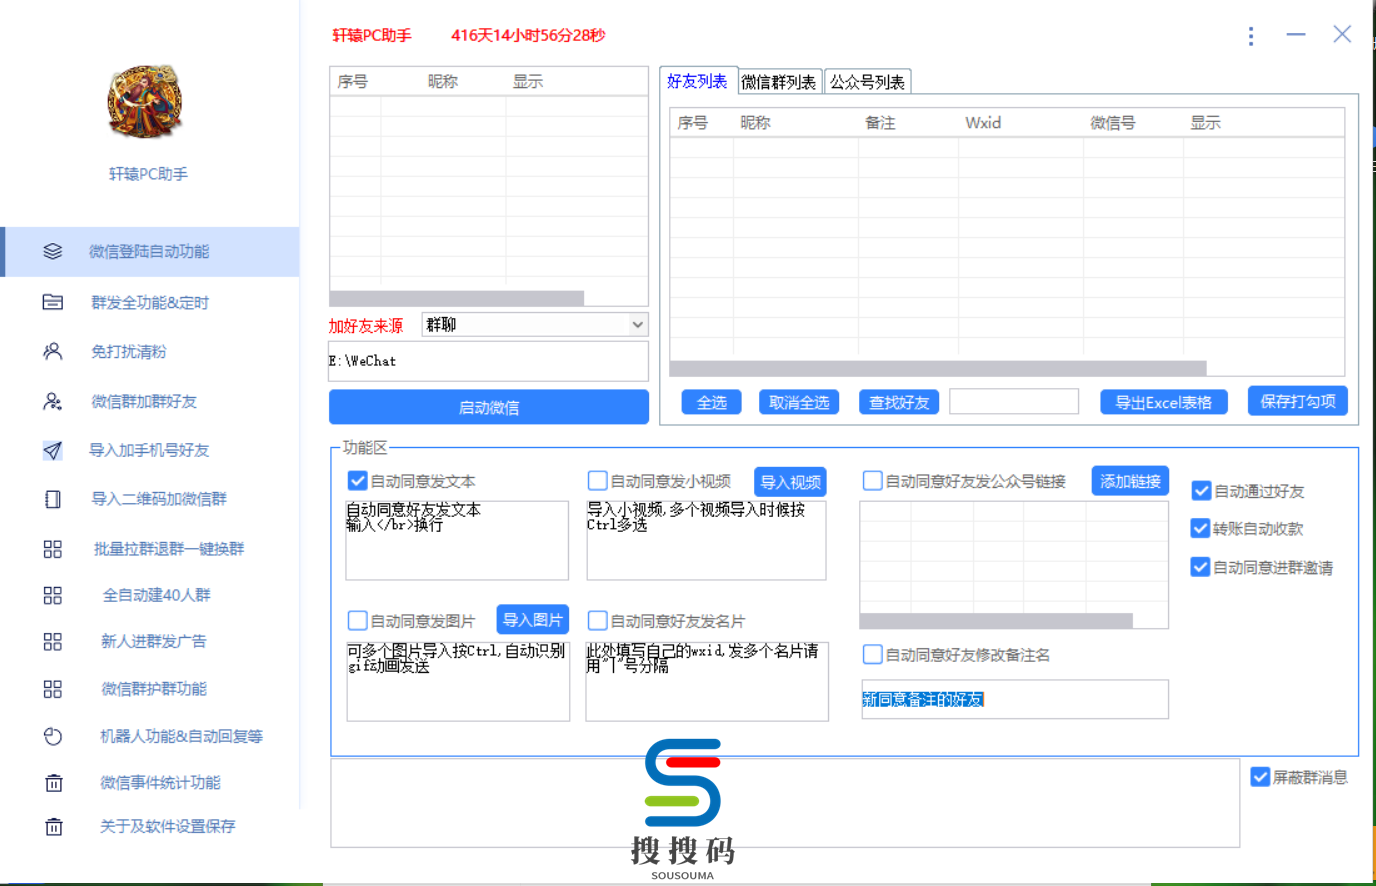Click the folder icon beside 群发全功能&定时
1376x886 pixels.
point(53,302)
